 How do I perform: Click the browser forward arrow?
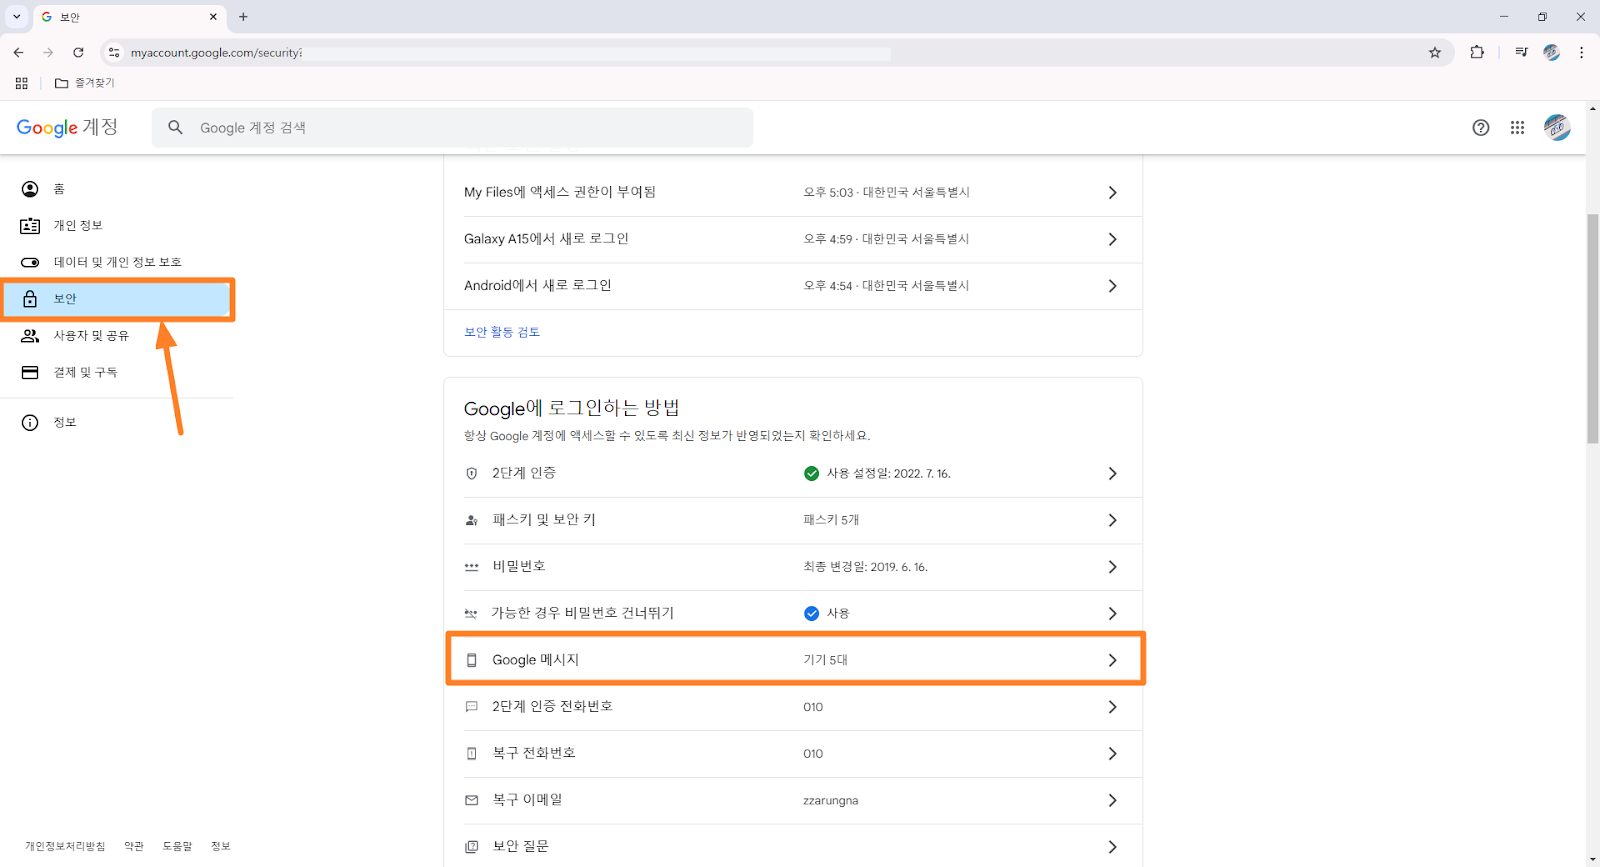point(48,52)
